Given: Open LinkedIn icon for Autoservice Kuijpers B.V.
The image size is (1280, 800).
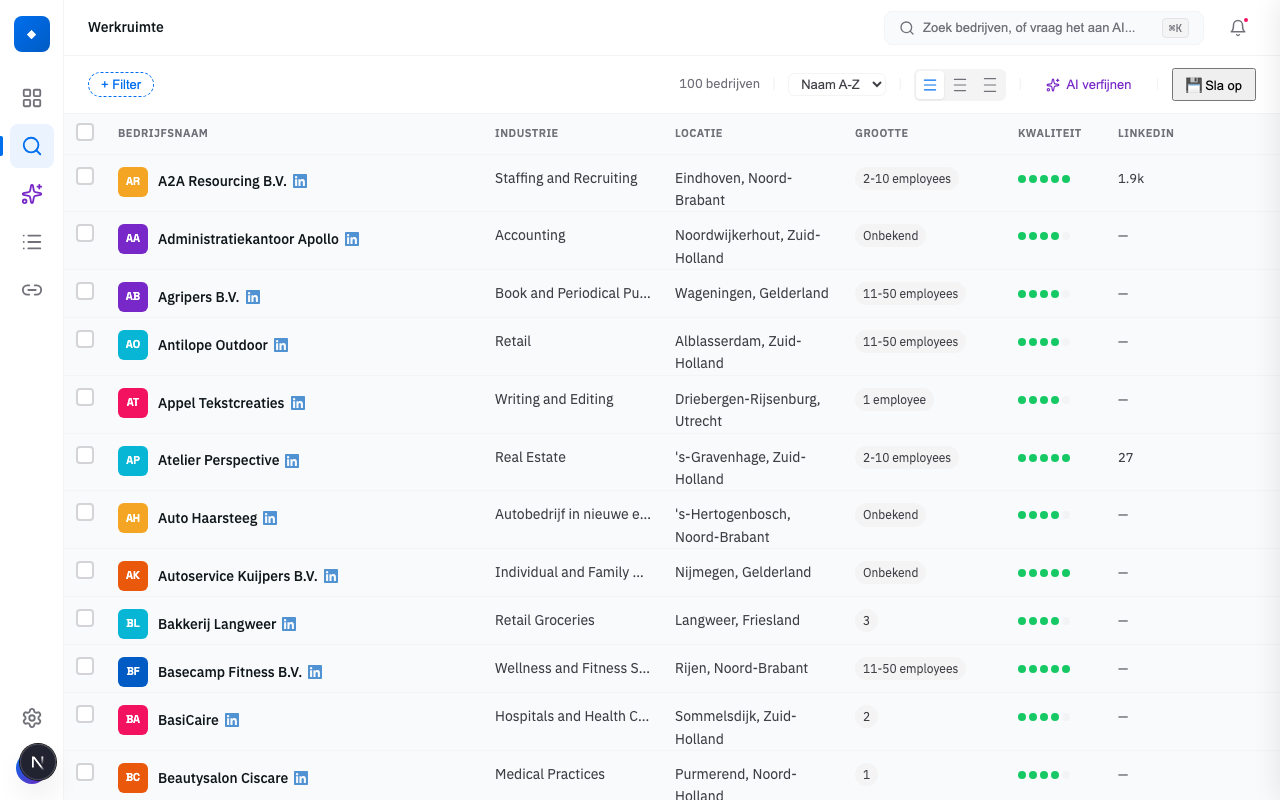Looking at the screenshot, I should point(331,576).
